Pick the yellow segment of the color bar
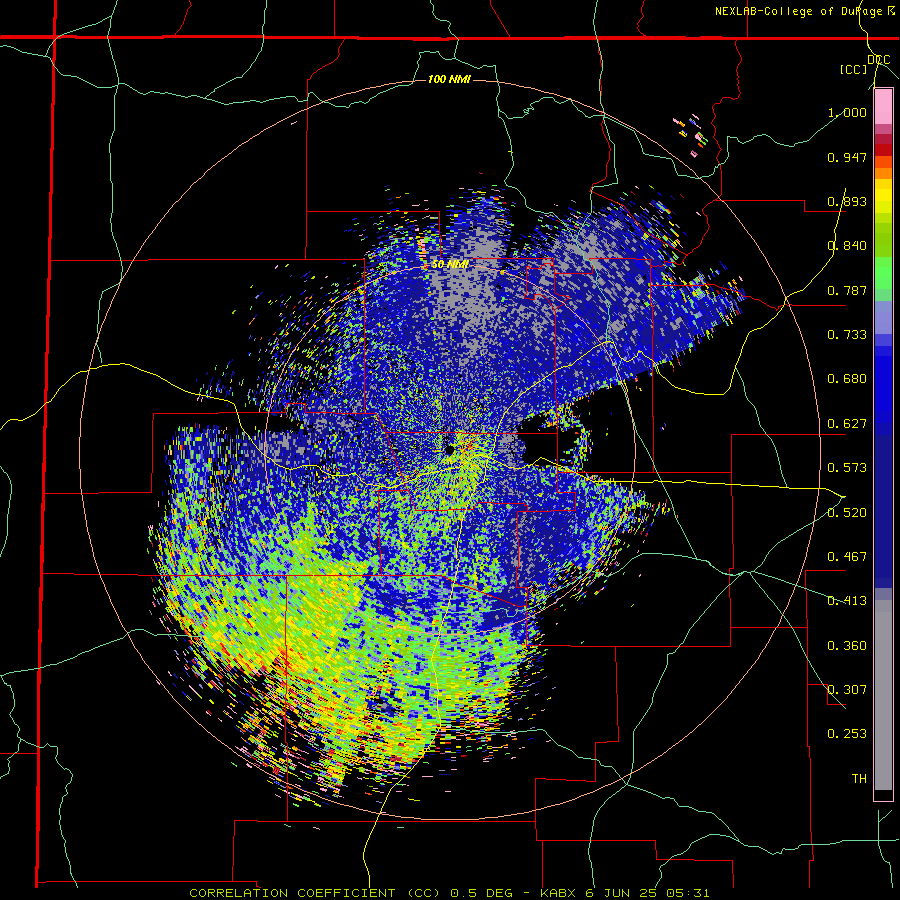900x900 pixels. pos(883,196)
